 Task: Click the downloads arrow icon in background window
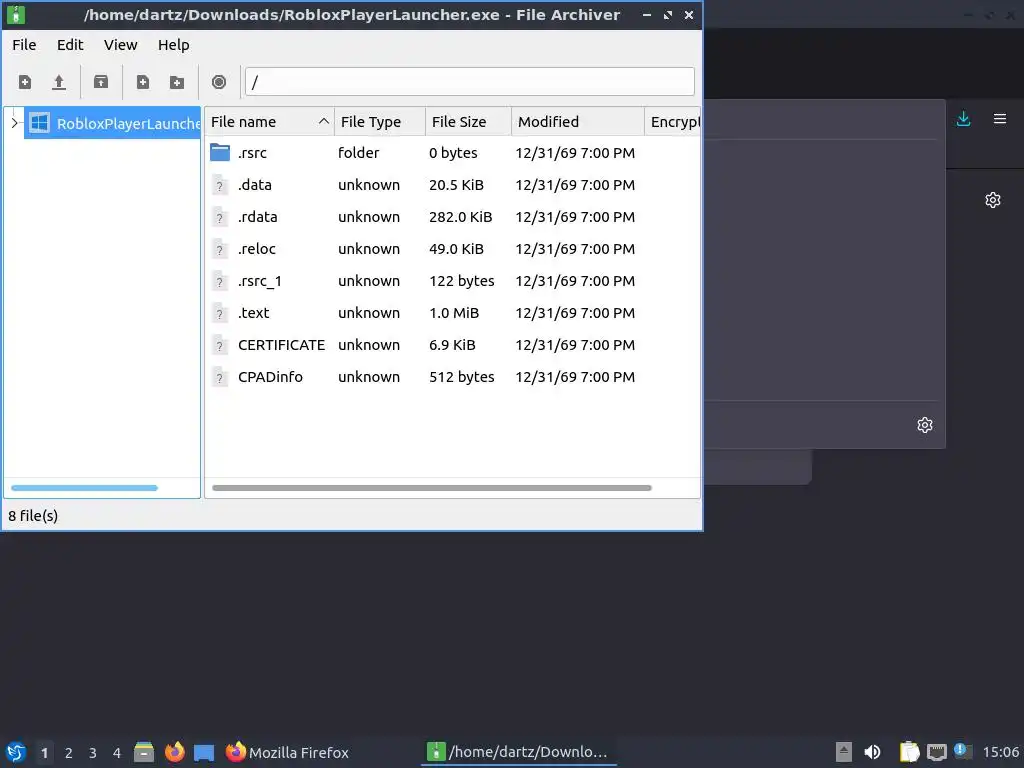963,119
